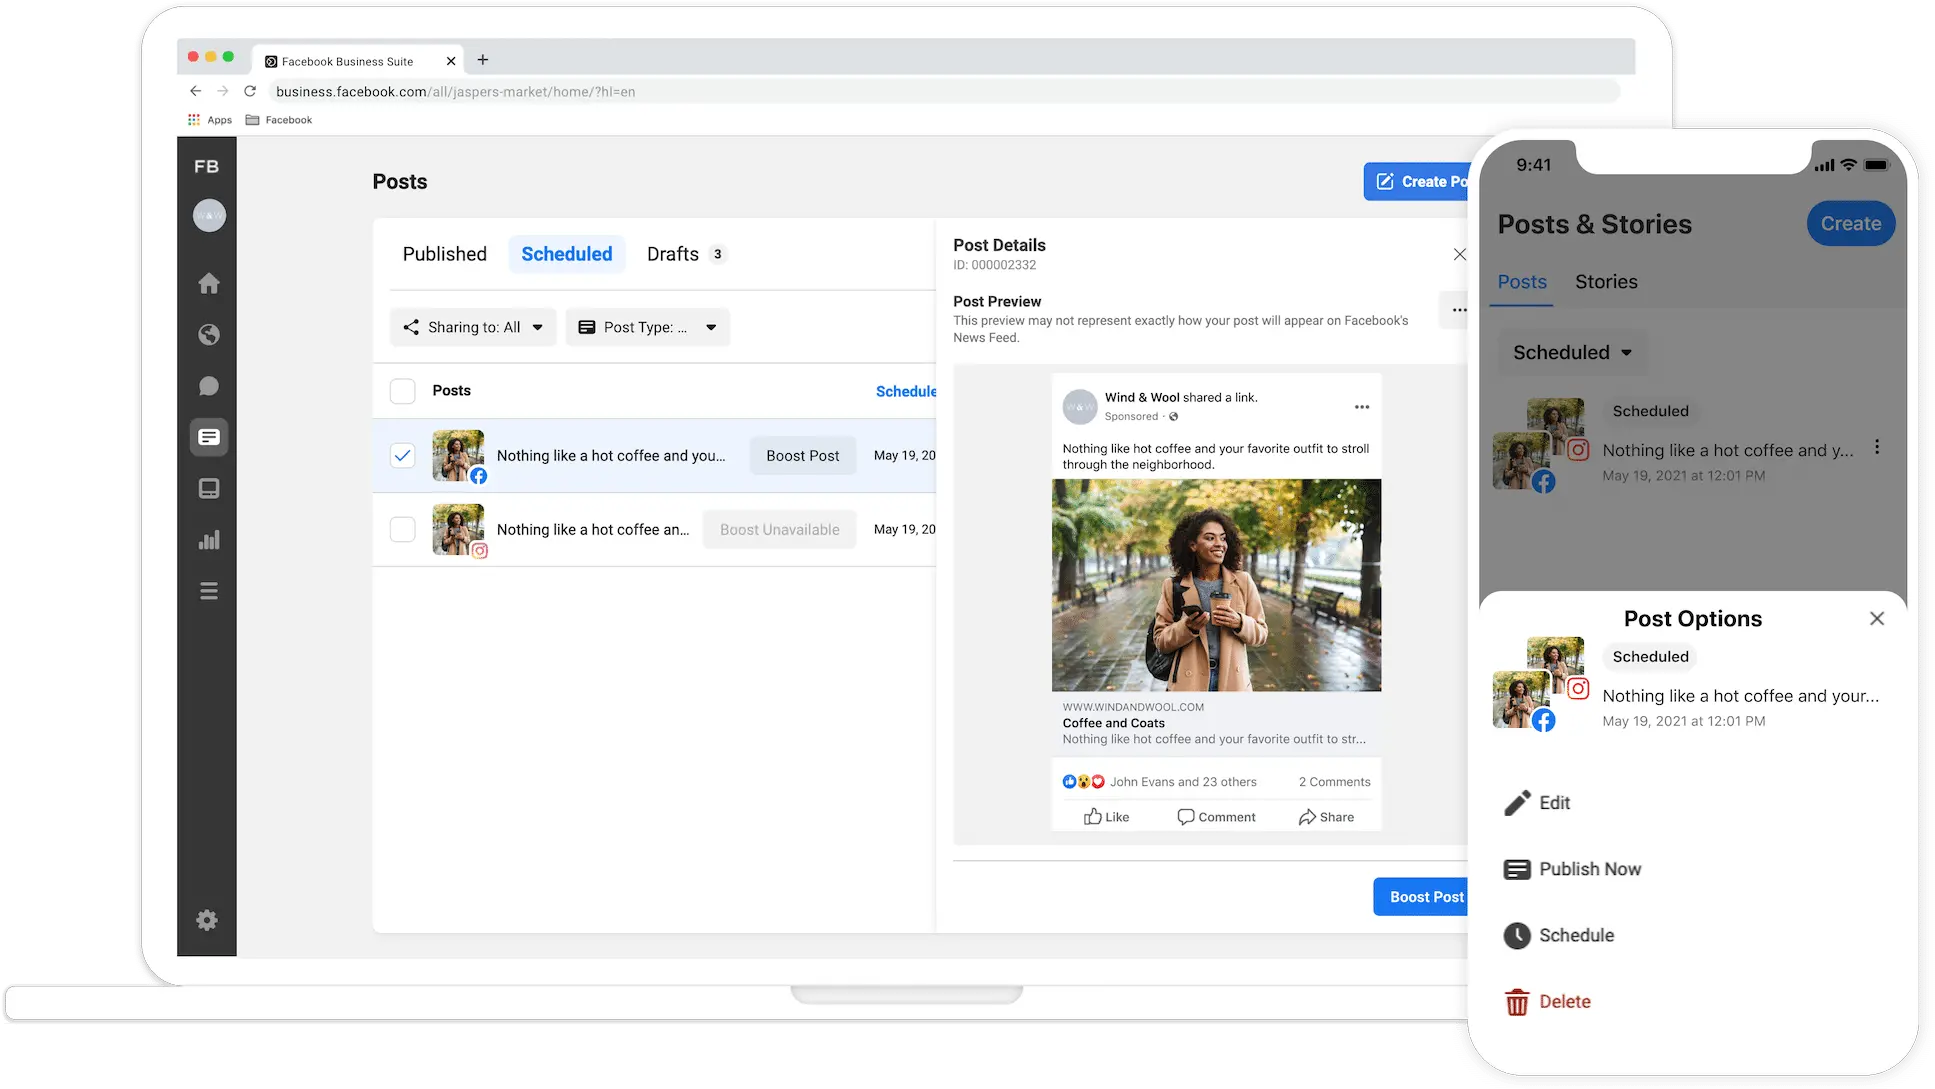Click the Wind & Wool page name
This screenshot has width=1935, height=1089.
[1142, 397]
